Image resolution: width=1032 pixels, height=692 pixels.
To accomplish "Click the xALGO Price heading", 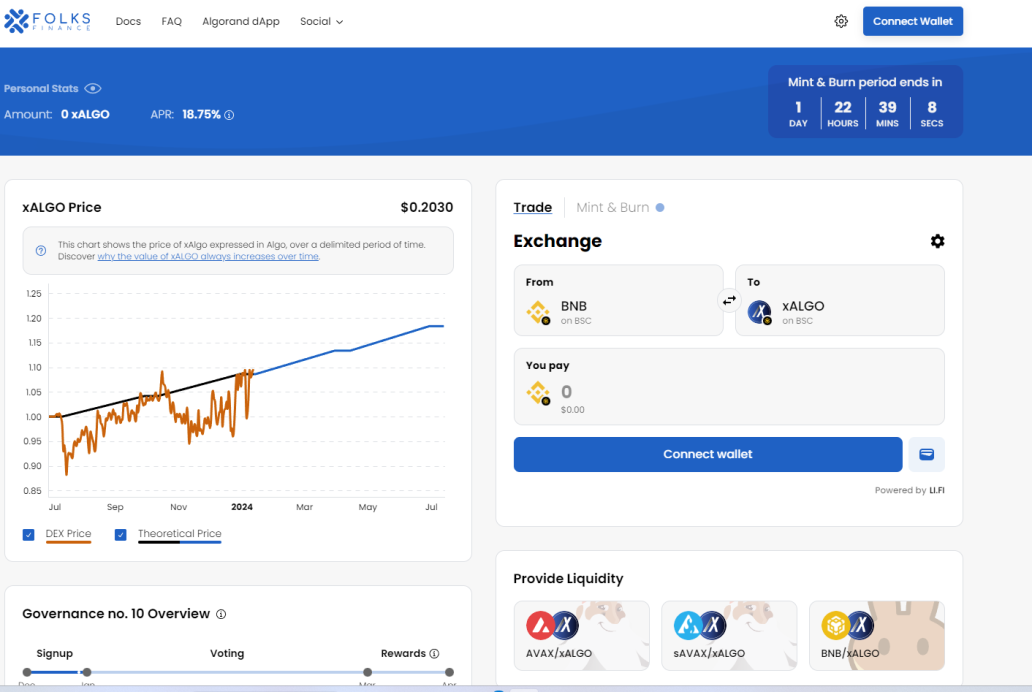I will click(x=62, y=207).
